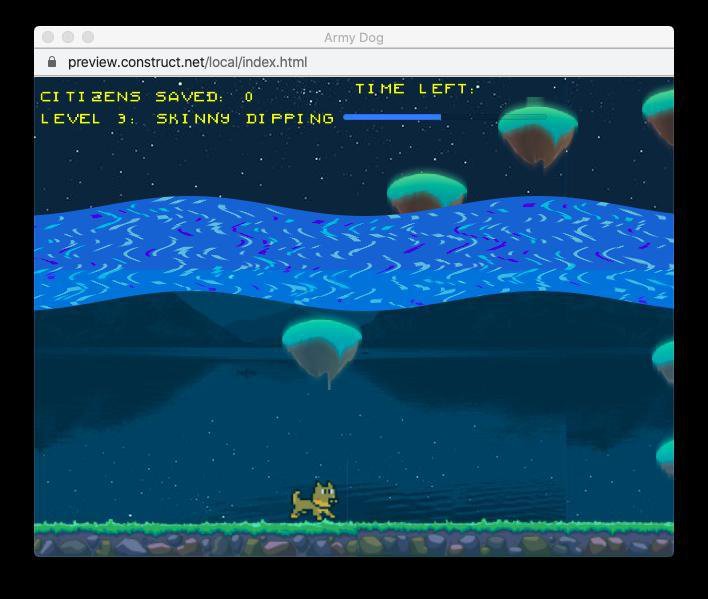Click the cut-off island in the top-right corner
Viewport: 708px width, 599px height.
click(658, 116)
